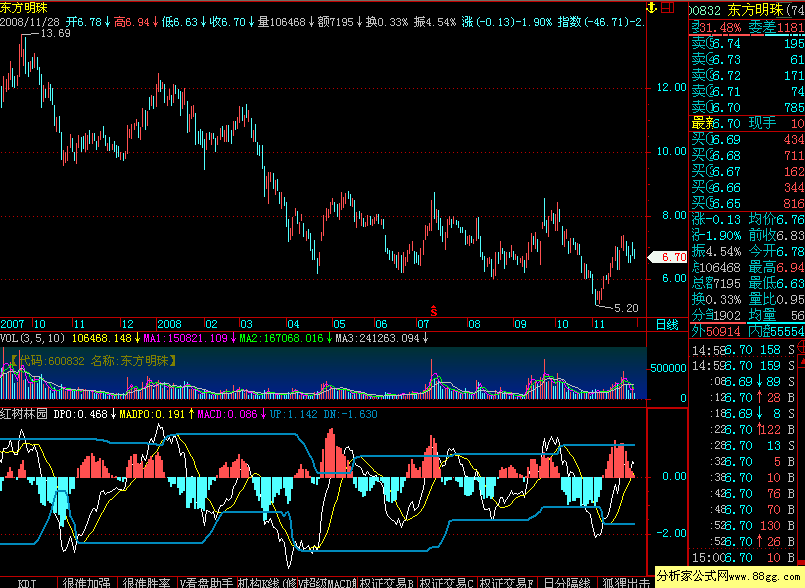Select the buy-two row at 6.68
This screenshot has height=588, width=805.
pyautogui.click(x=747, y=155)
